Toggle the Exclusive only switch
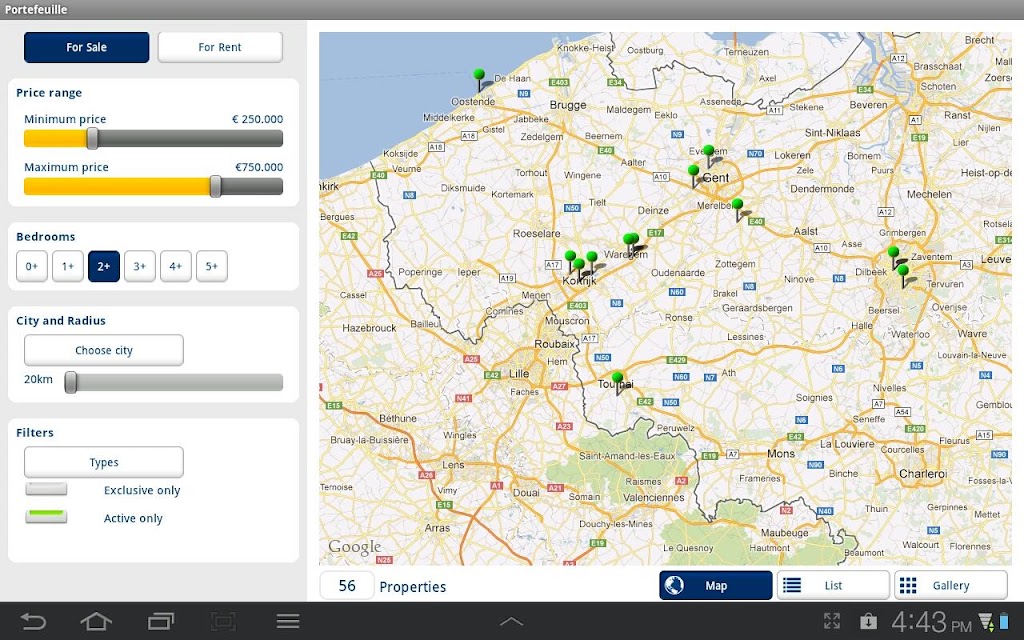The height and width of the screenshot is (640, 1024). click(x=46, y=489)
